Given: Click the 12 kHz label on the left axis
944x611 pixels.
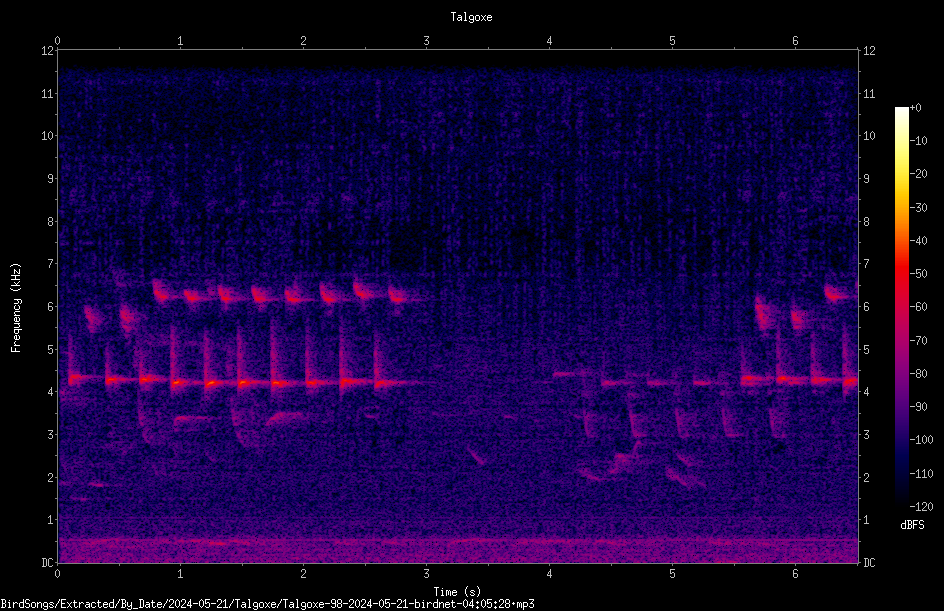Looking at the screenshot, I should click(x=48, y=51).
